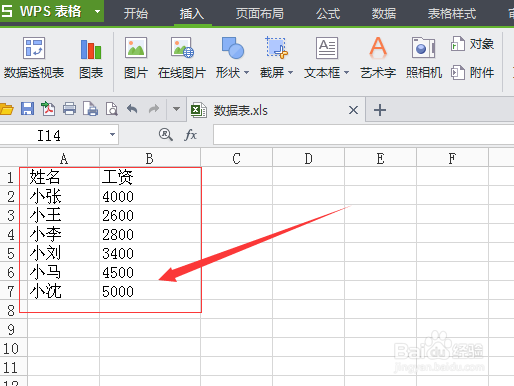Screen dimensions: 514x386
Task: Click the spreadsheet icon on 数据表.xls tab
Action: (198, 110)
